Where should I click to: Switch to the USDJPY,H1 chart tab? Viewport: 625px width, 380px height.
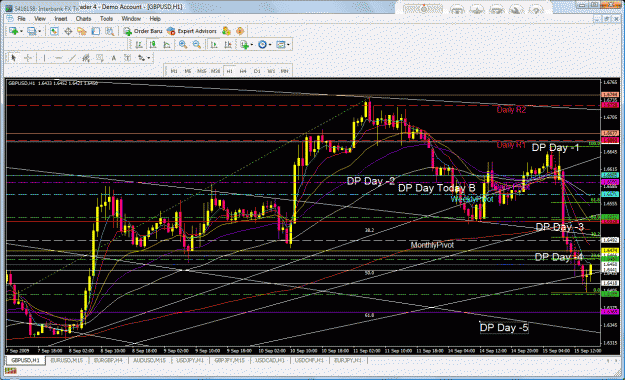(190, 360)
